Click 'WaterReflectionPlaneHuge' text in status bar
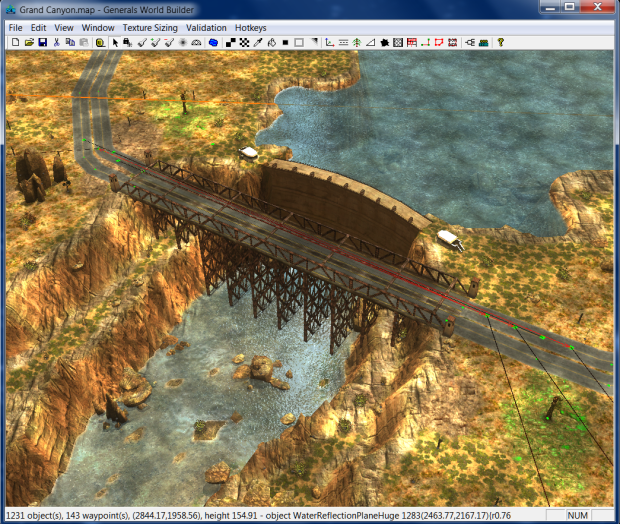 pos(346,515)
